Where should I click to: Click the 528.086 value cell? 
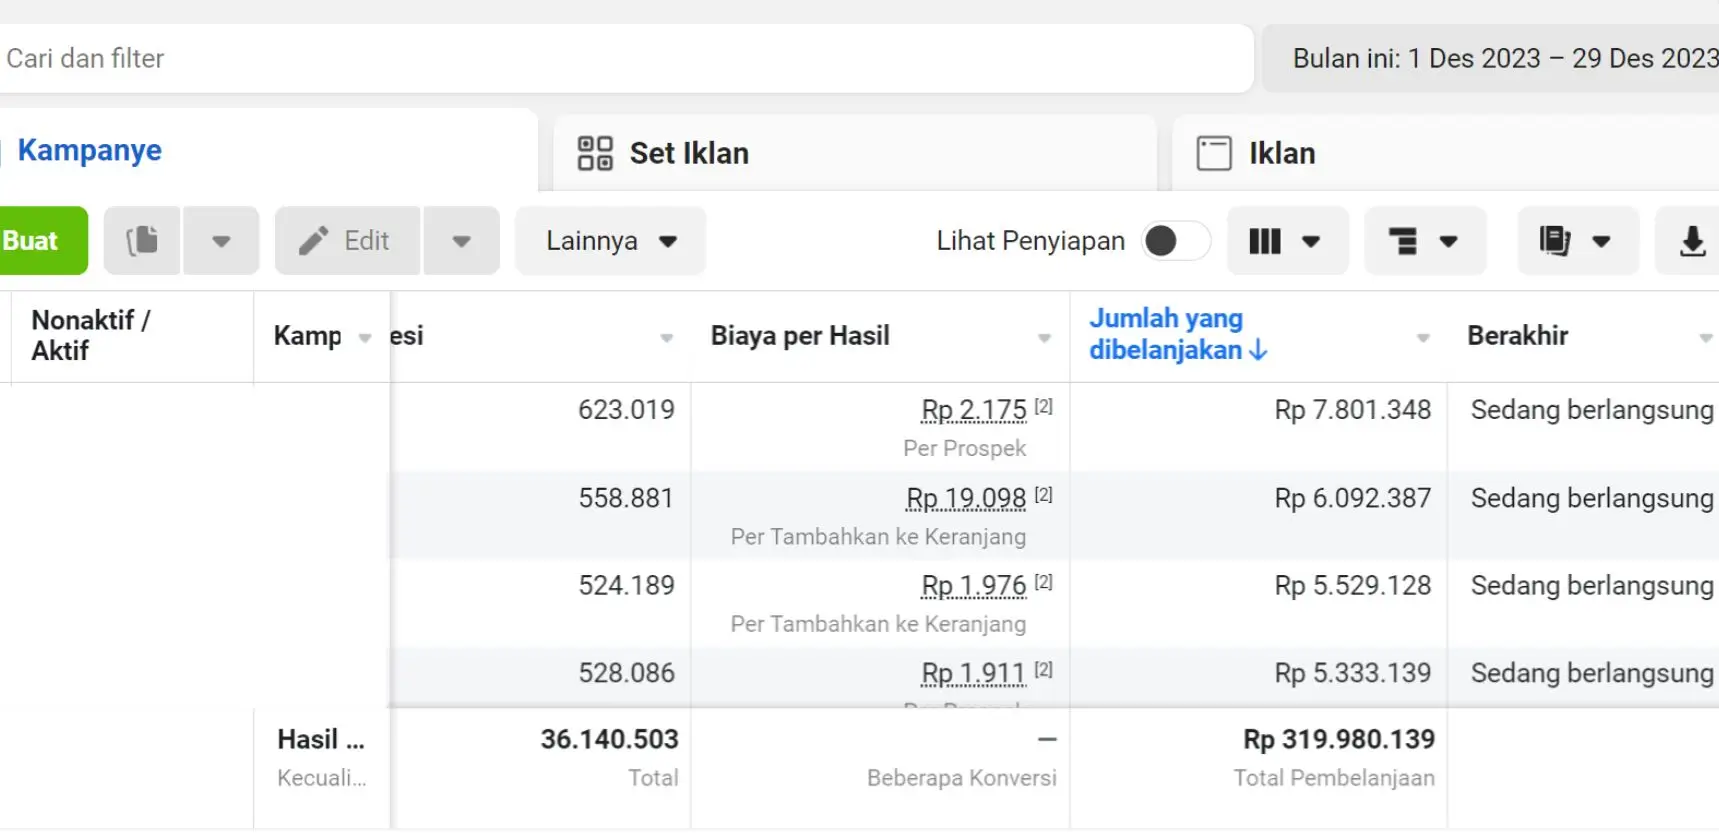[x=626, y=673]
